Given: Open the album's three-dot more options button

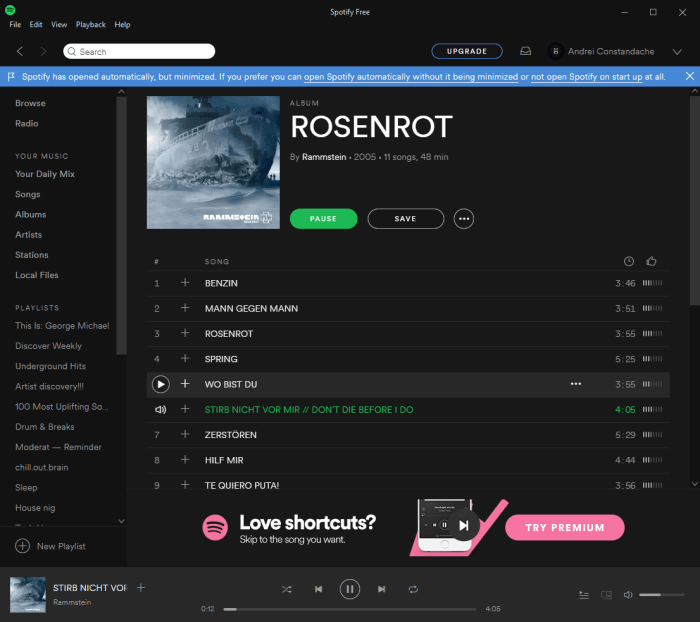Looking at the screenshot, I should (x=464, y=219).
